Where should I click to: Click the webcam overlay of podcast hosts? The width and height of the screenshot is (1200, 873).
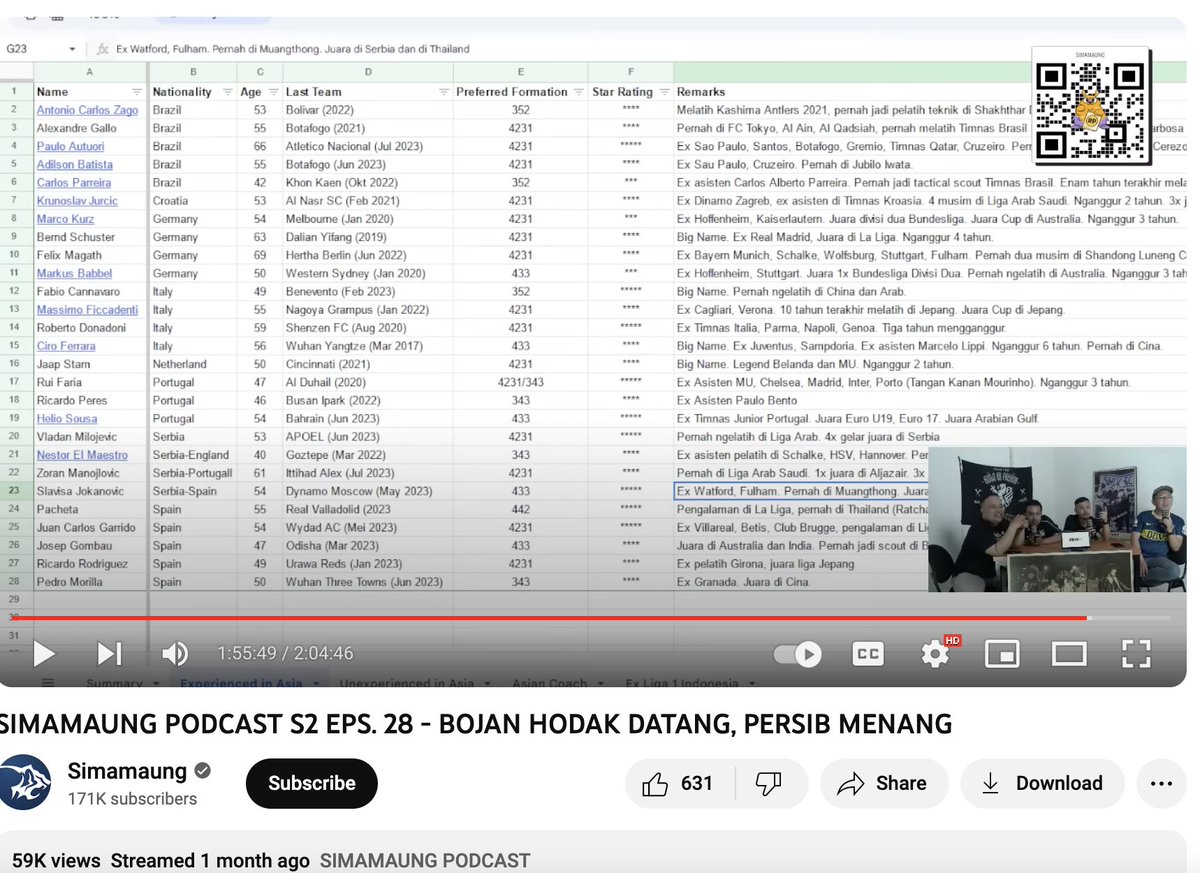point(1057,519)
